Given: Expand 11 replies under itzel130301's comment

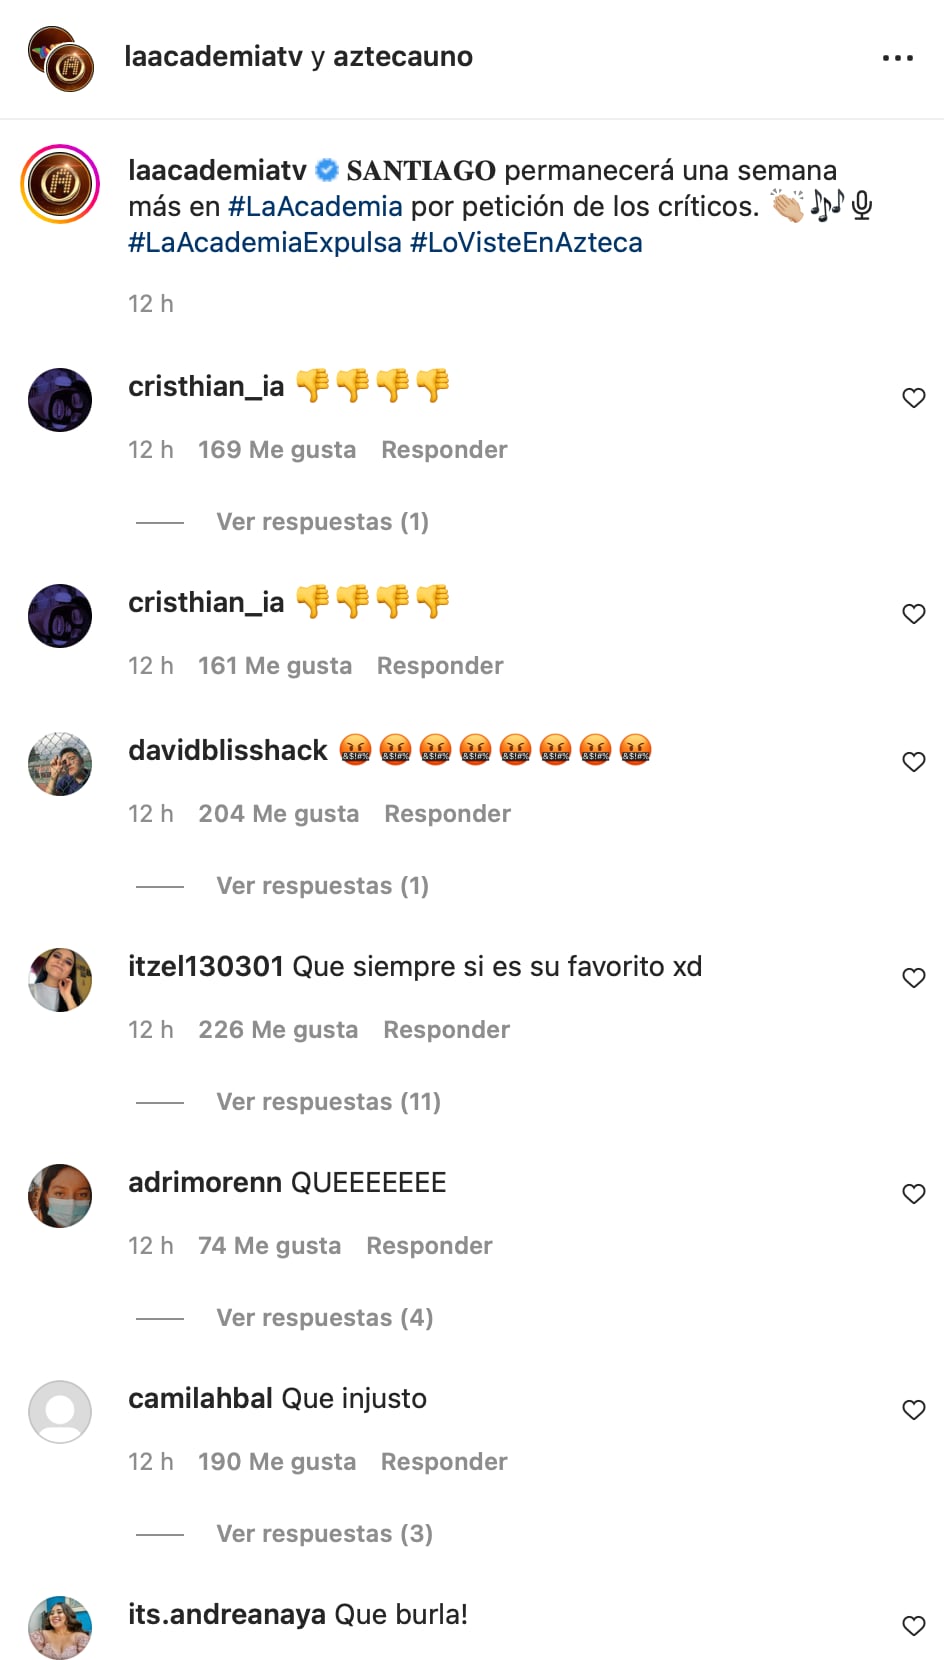Looking at the screenshot, I should [328, 1102].
